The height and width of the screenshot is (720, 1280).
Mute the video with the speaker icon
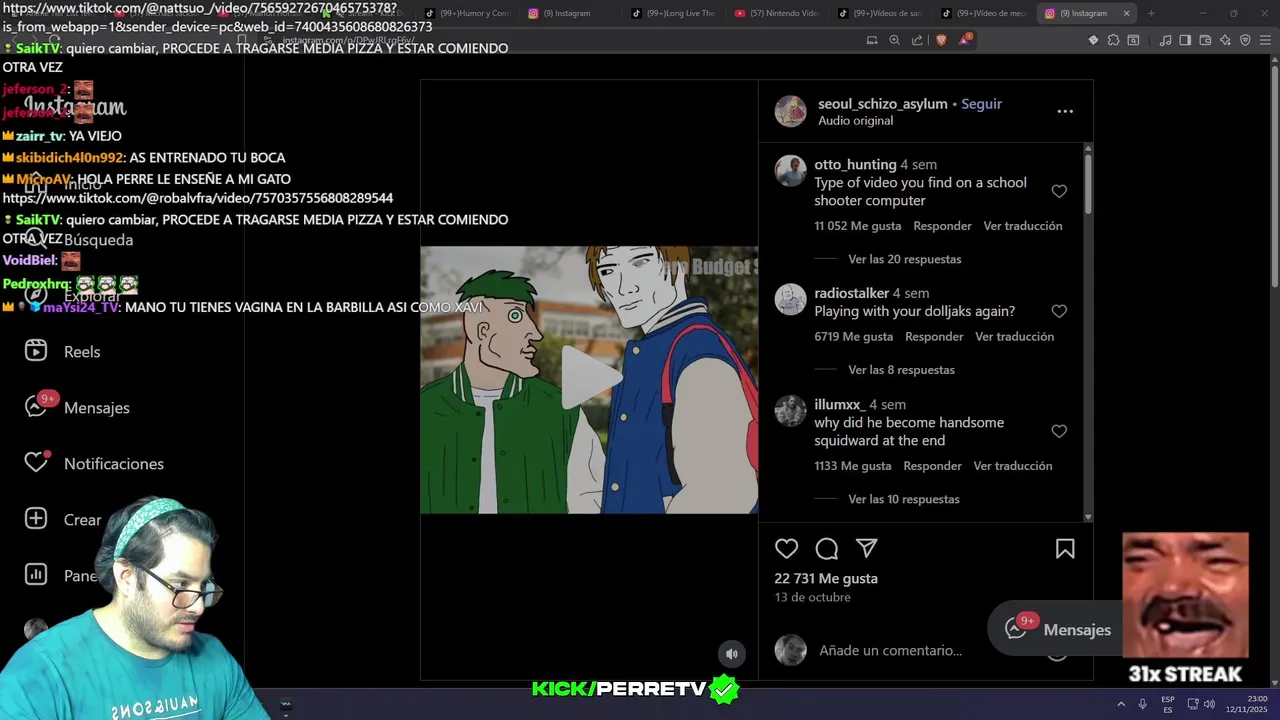tap(732, 654)
